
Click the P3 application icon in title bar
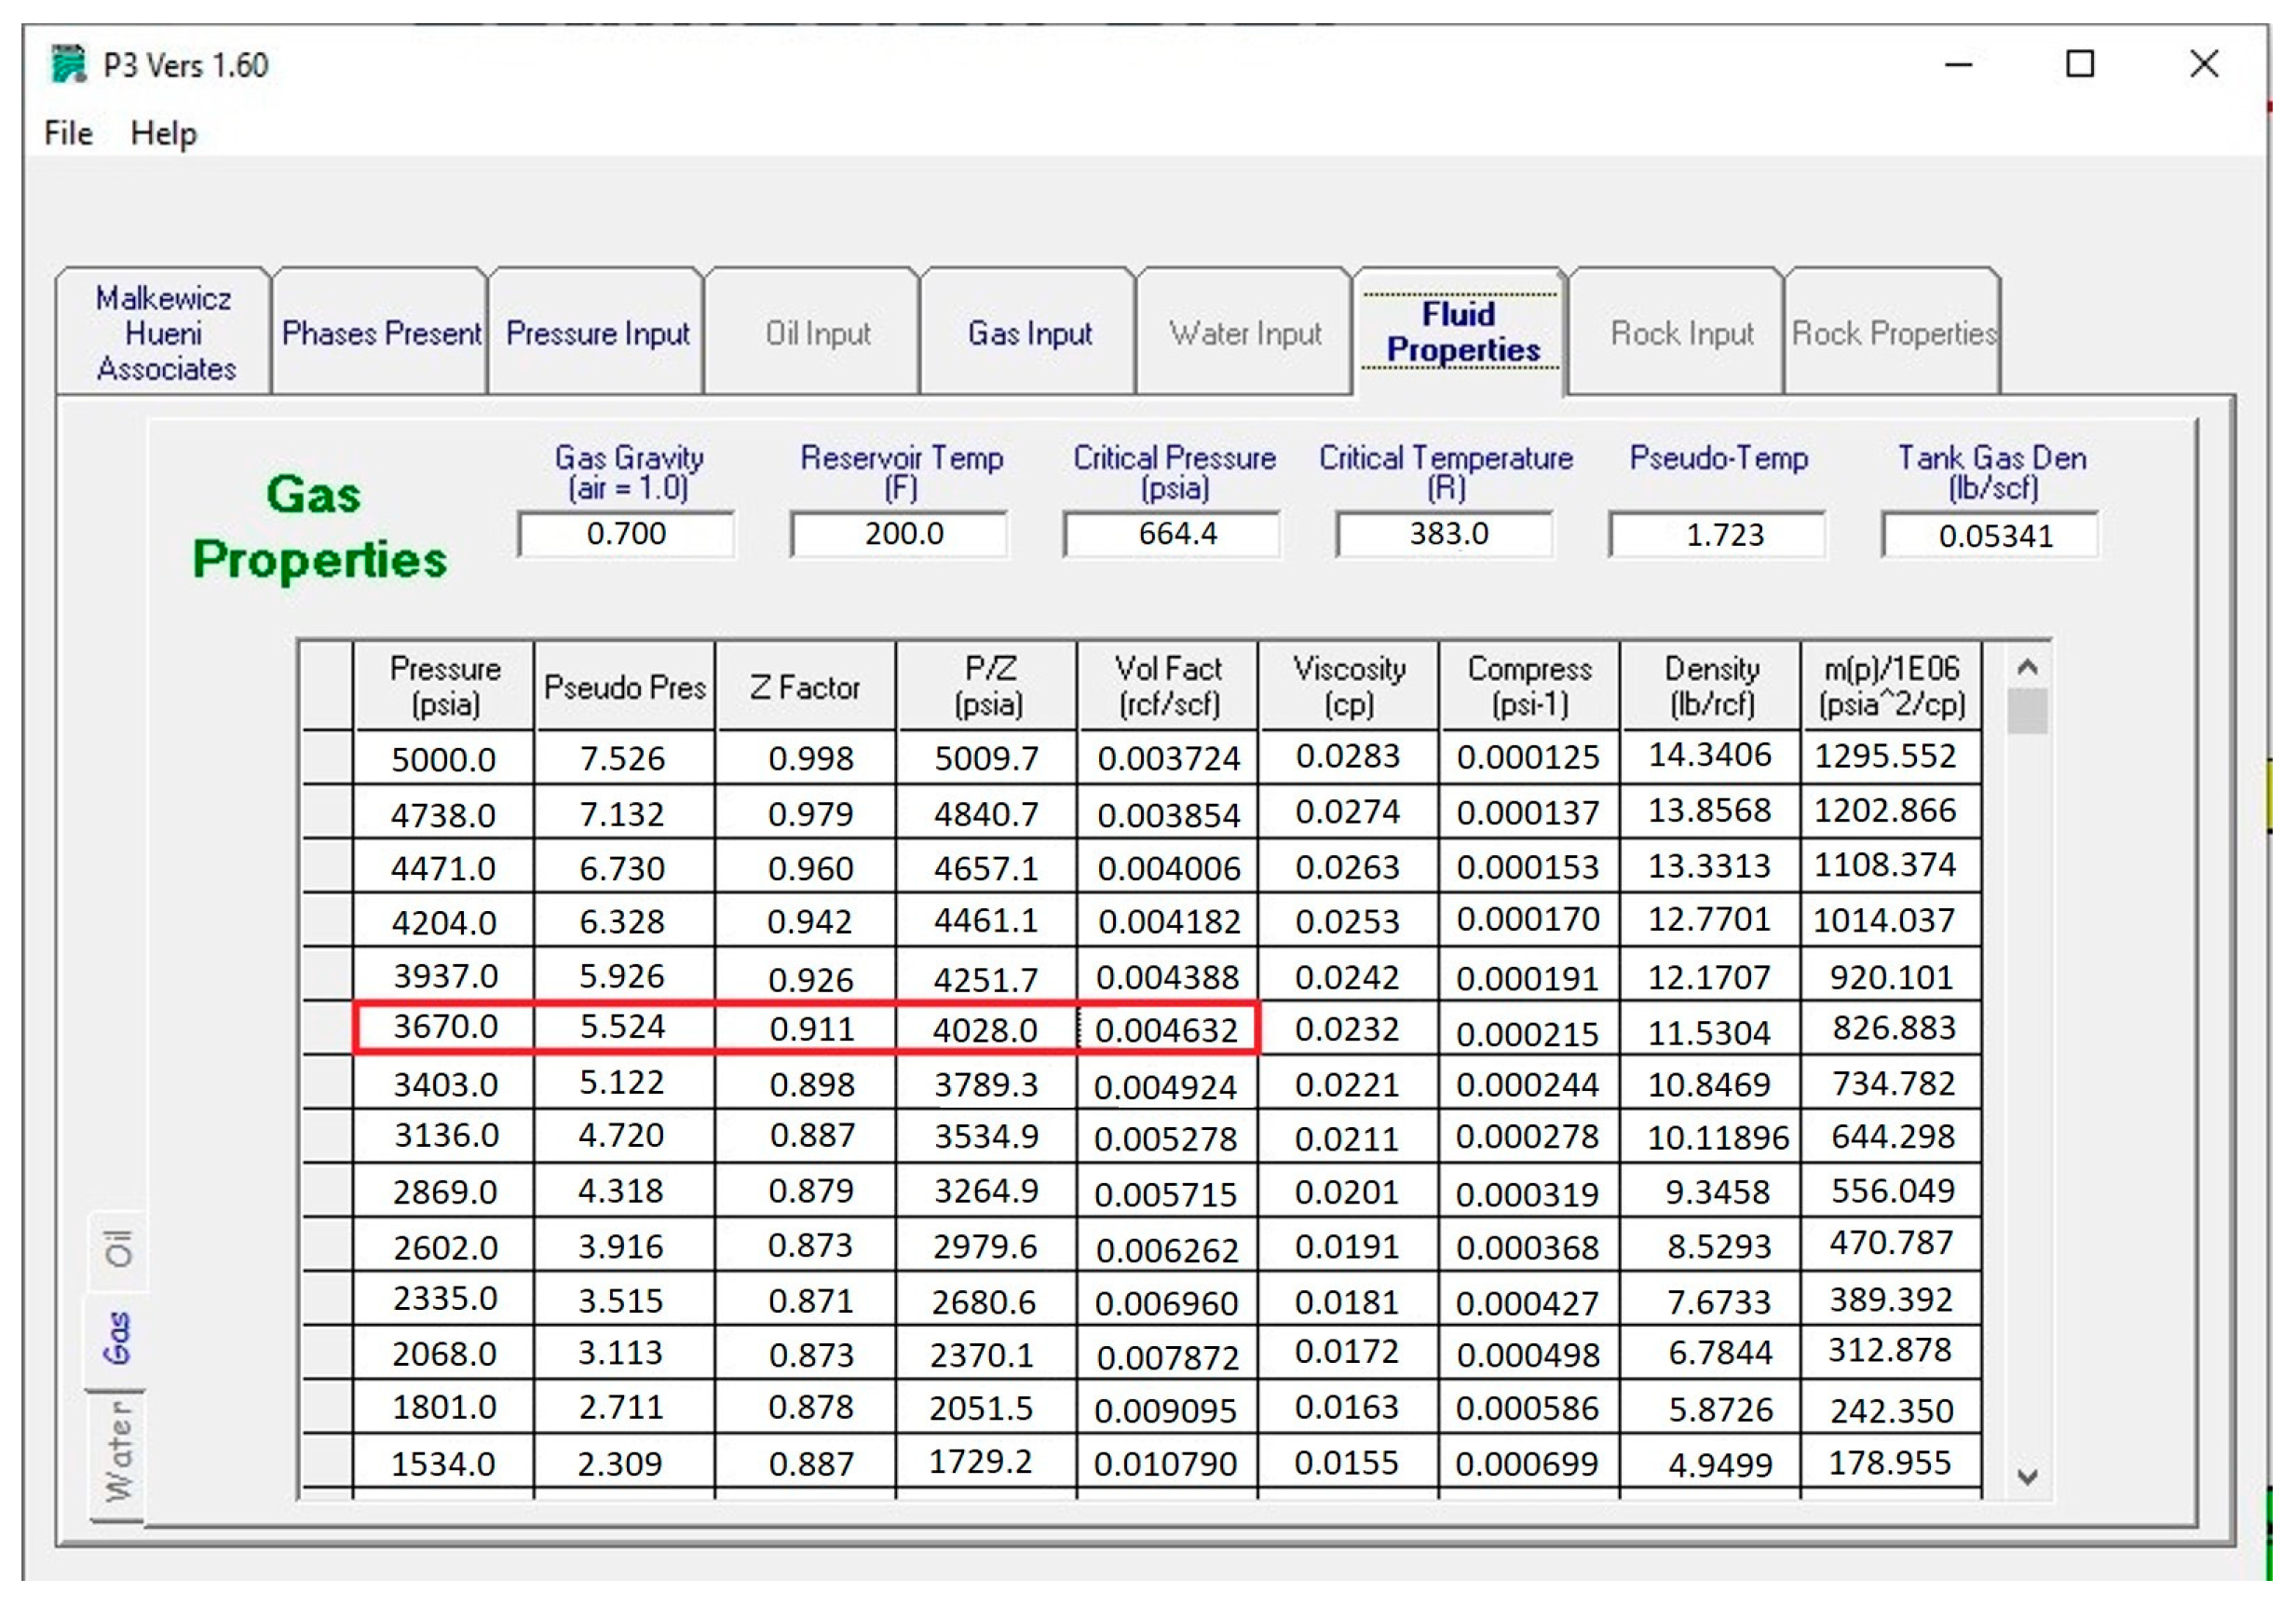68,65
